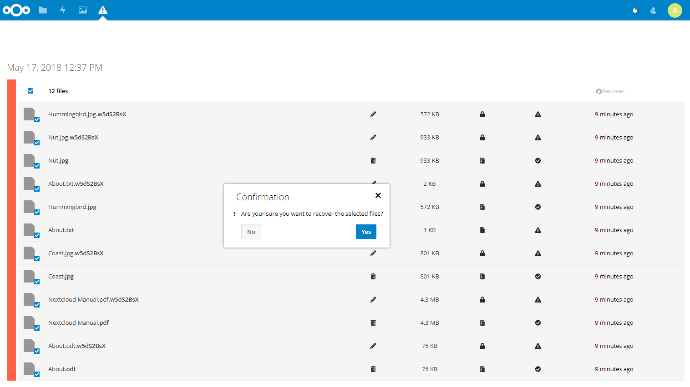Open the user avatar menu
This screenshot has height=387, width=690.
click(x=675, y=11)
